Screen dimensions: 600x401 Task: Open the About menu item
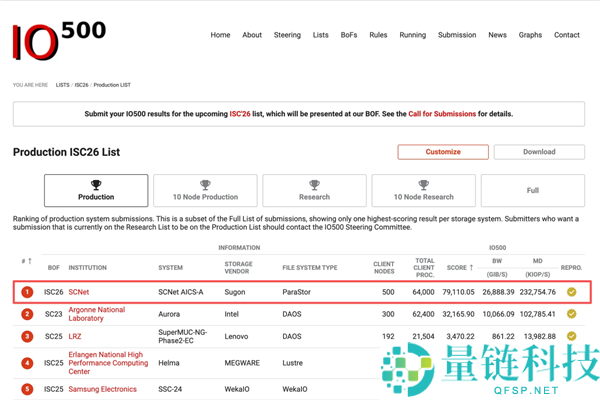252,35
